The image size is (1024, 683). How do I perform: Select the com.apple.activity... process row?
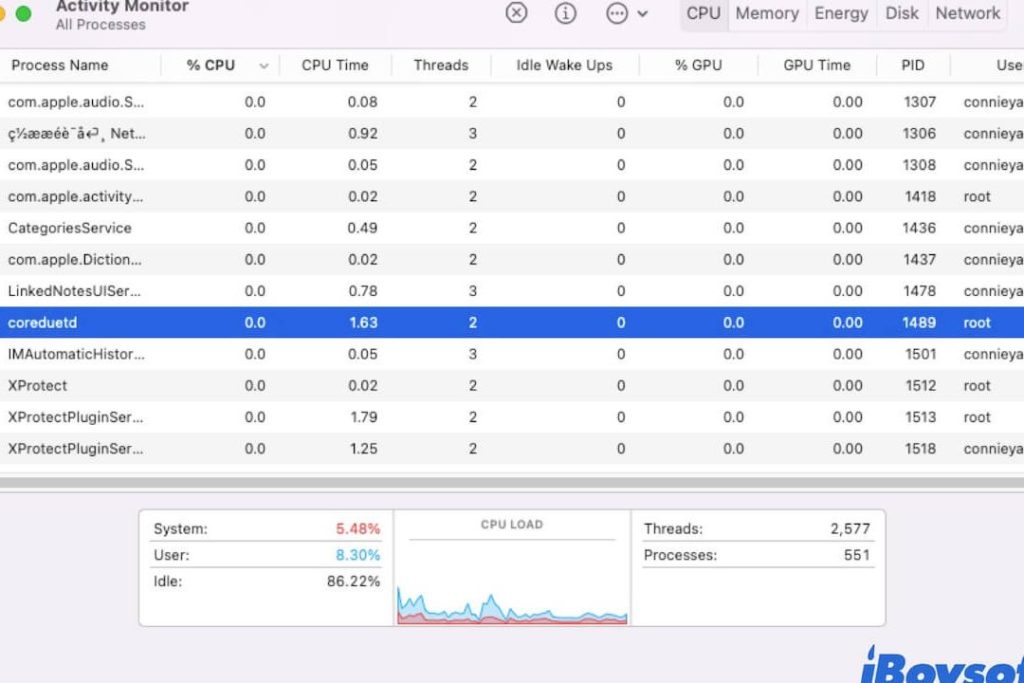512,197
